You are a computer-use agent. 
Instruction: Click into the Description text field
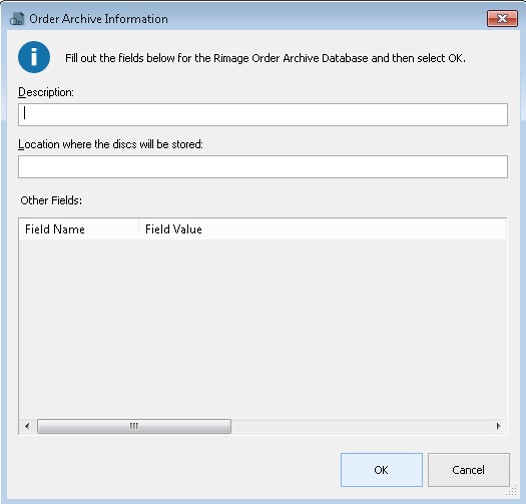tap(263, 114)
